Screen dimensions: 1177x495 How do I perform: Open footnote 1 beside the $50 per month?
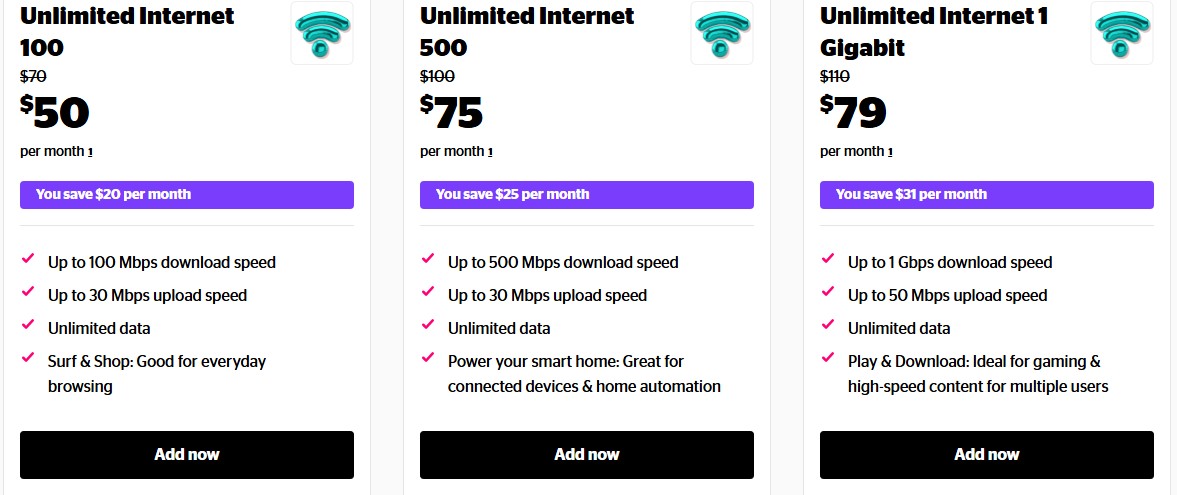pos(90,152)
